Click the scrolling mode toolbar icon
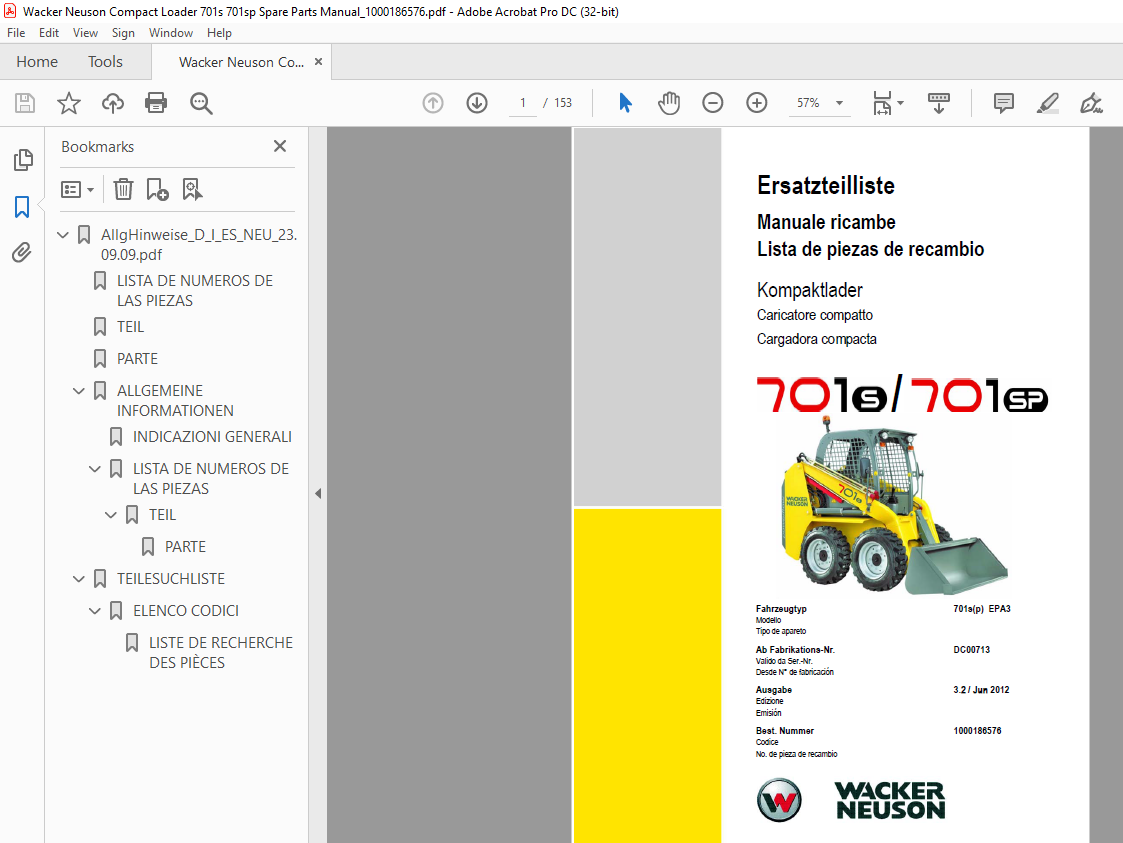The image size is (1123, 843). click(x=938, y=103)
